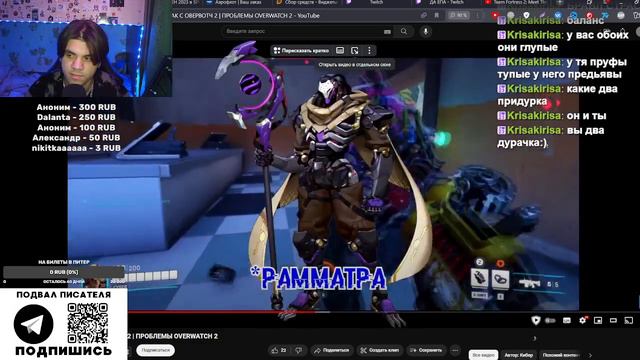Click the subtitles icon beside Пересказать кратко

coord(340,50)
